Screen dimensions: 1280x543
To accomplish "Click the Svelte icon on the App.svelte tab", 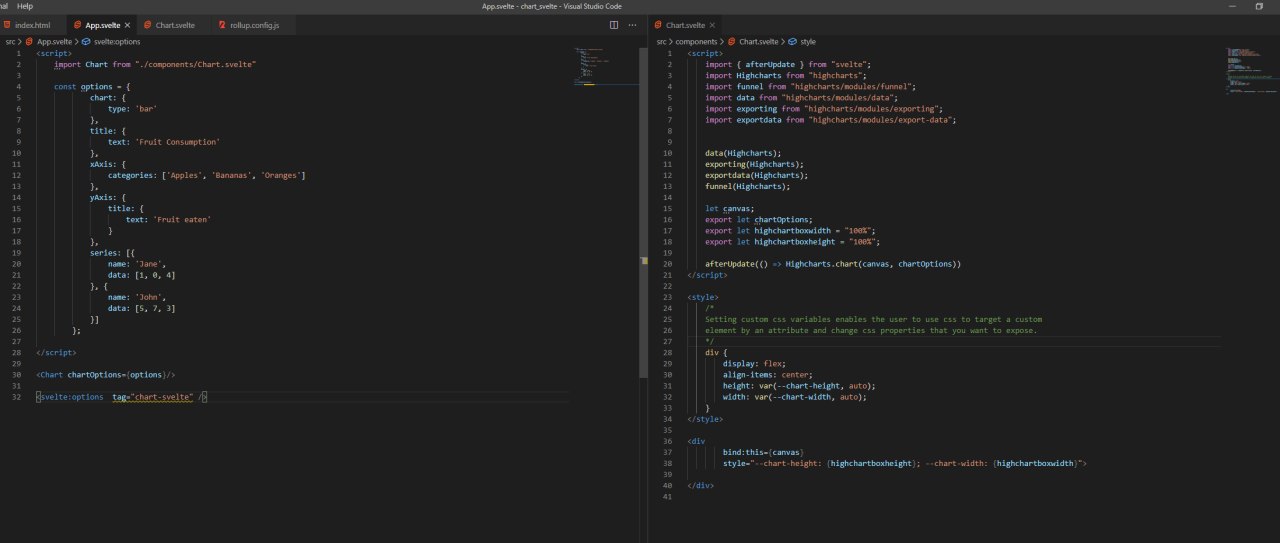I will tap(77, 24).
